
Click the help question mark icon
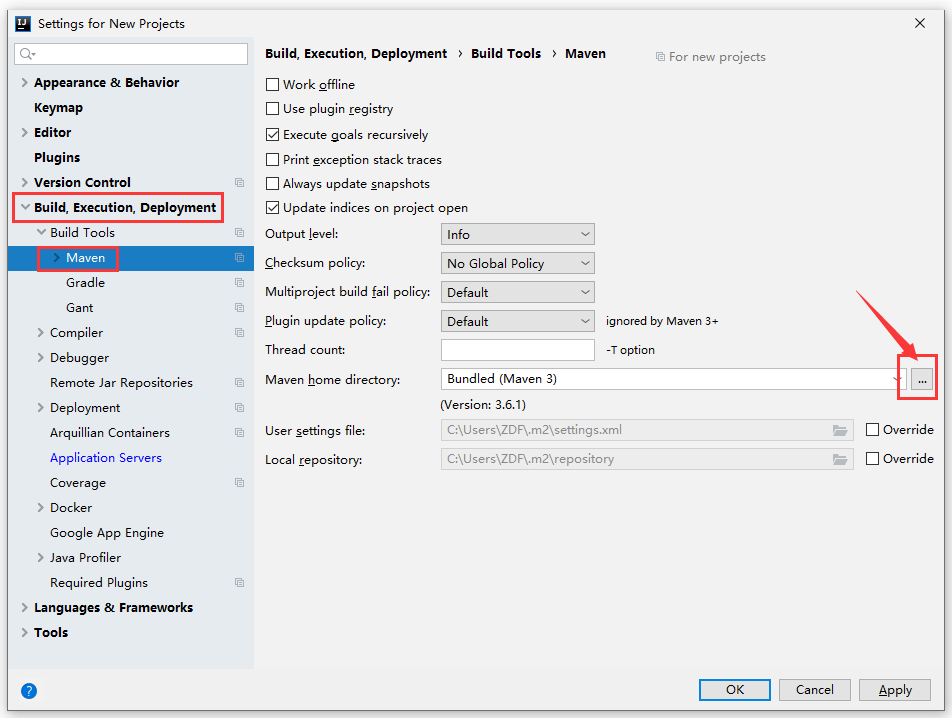pyautogui.click(x=29, y=691)
